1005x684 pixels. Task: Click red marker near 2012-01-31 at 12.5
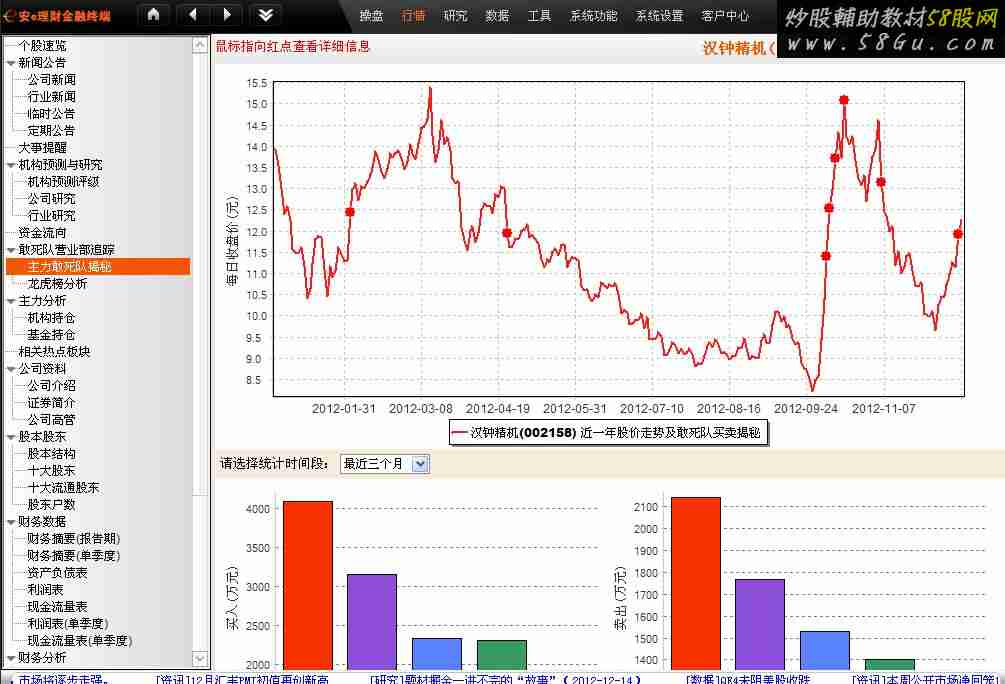click(349, 212)
